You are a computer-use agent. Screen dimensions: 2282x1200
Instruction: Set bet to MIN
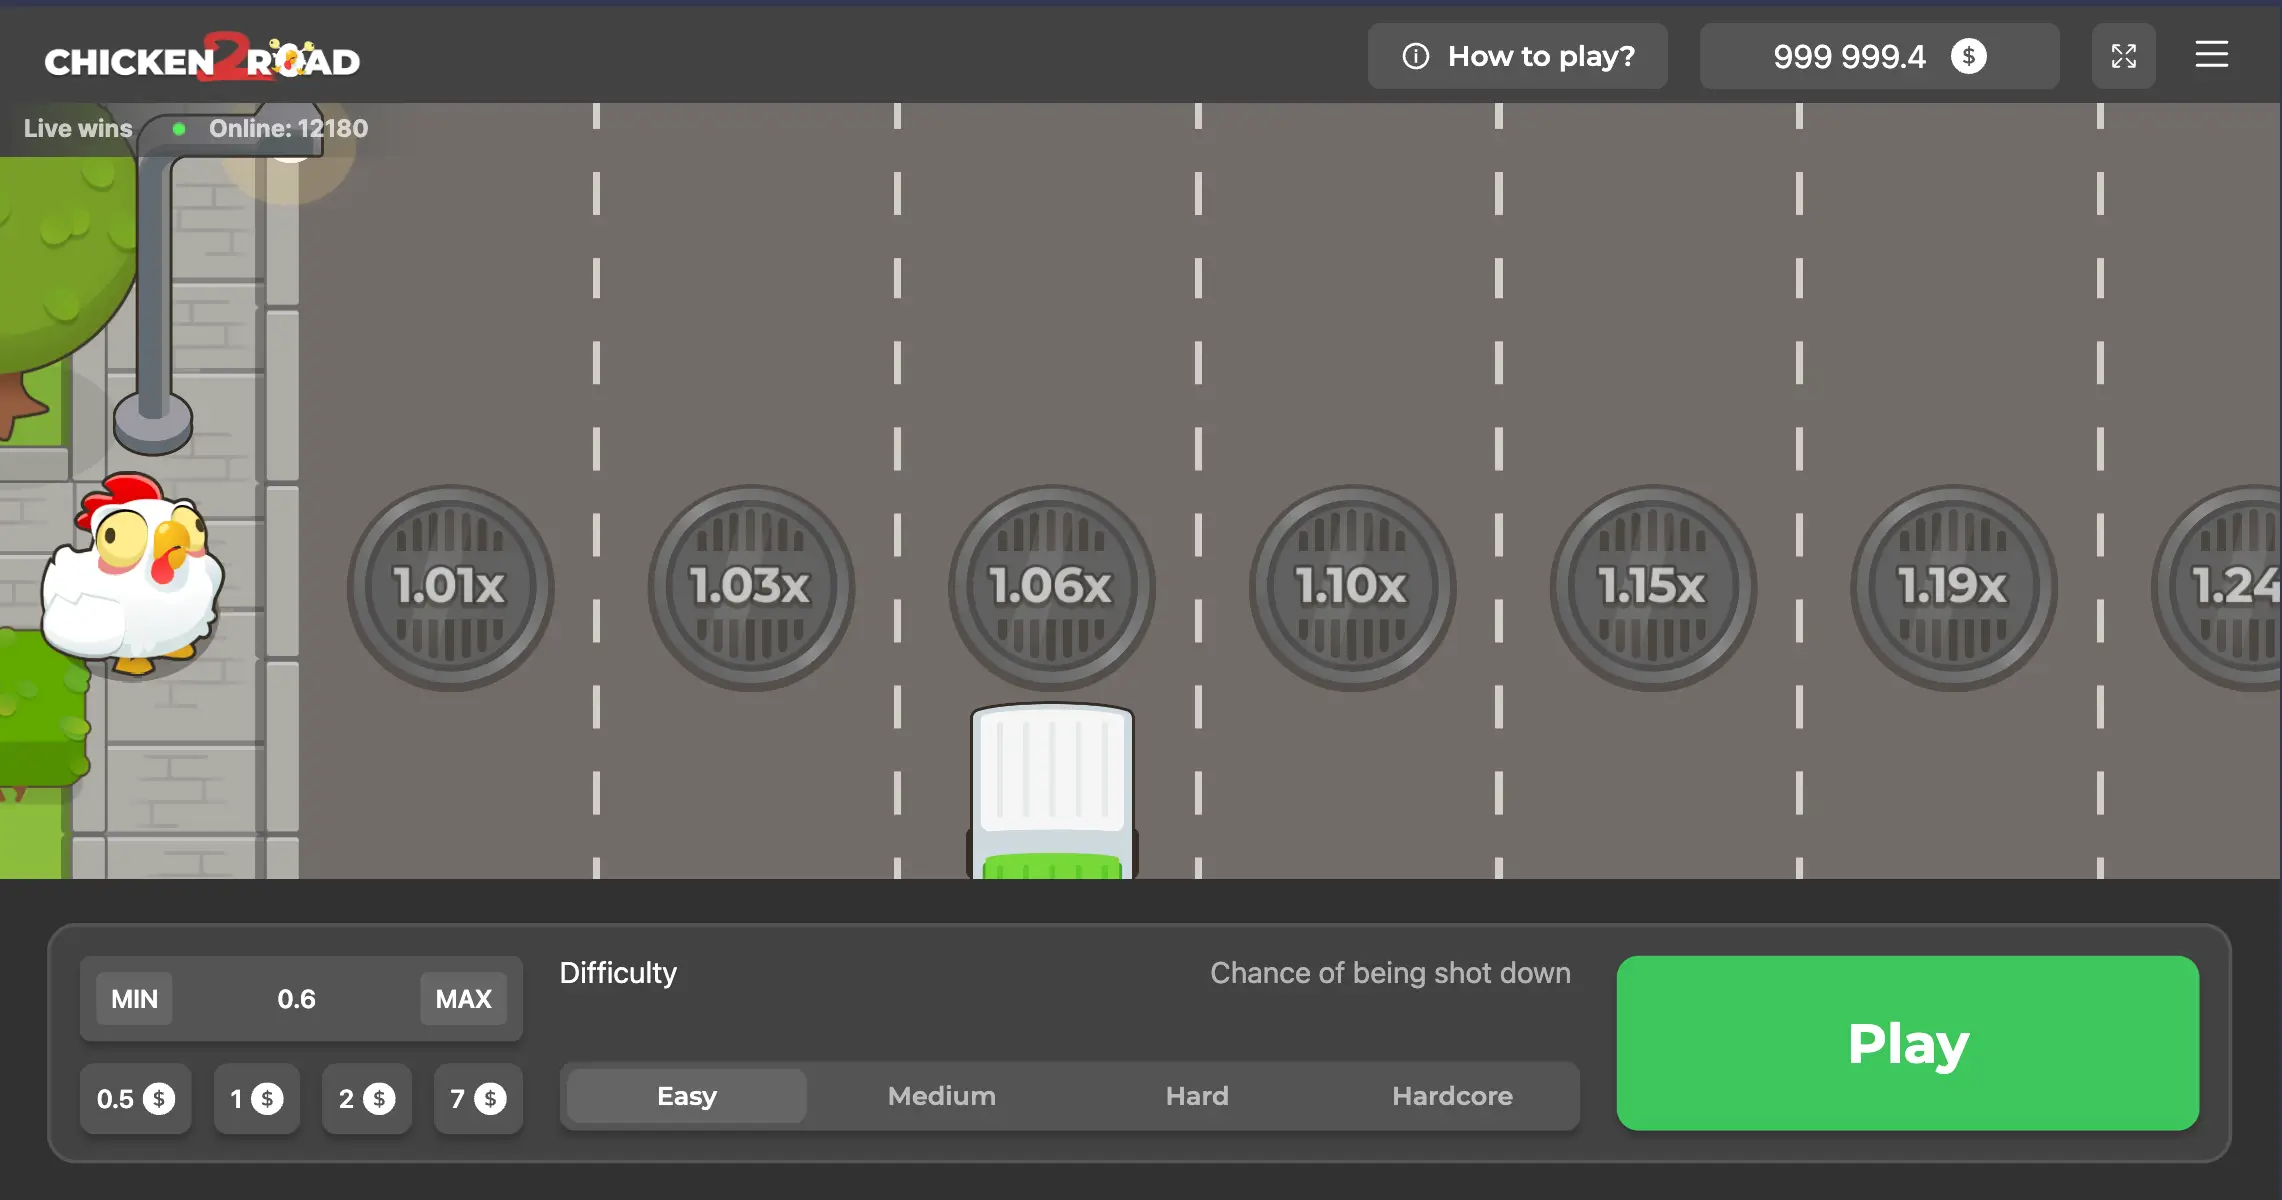point(134,999)
